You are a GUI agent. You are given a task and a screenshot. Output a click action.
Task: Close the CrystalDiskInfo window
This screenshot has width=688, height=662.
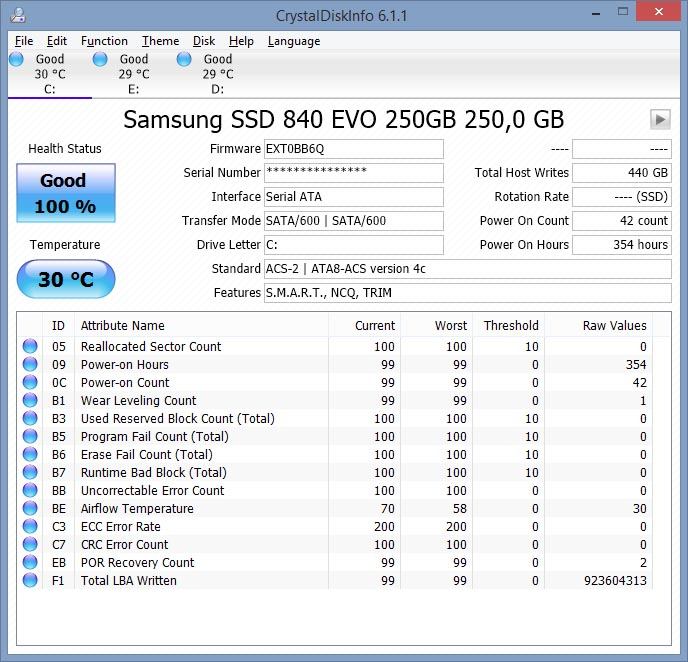tap(658, 12)
